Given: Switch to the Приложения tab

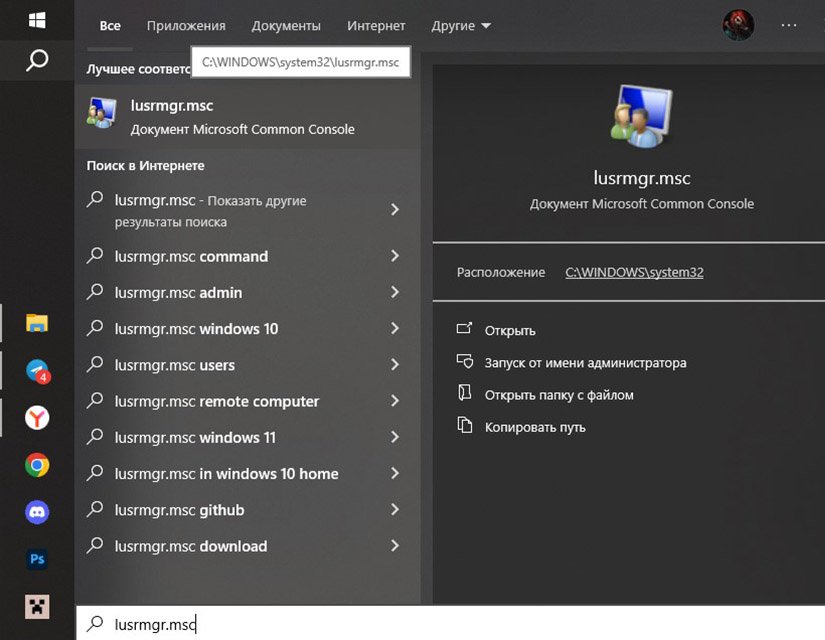Looking at the screenshot, I should point(186,25).
